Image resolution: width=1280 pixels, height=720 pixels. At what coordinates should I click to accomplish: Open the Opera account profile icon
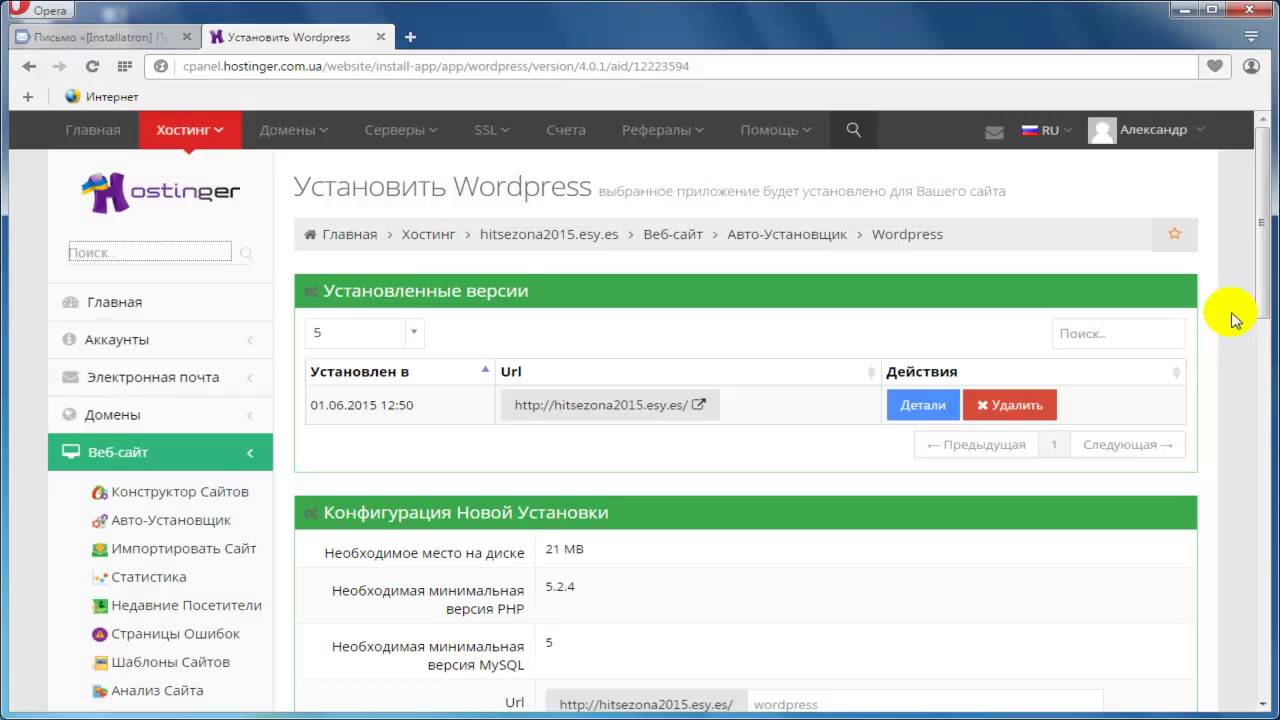coord(1251,66)
